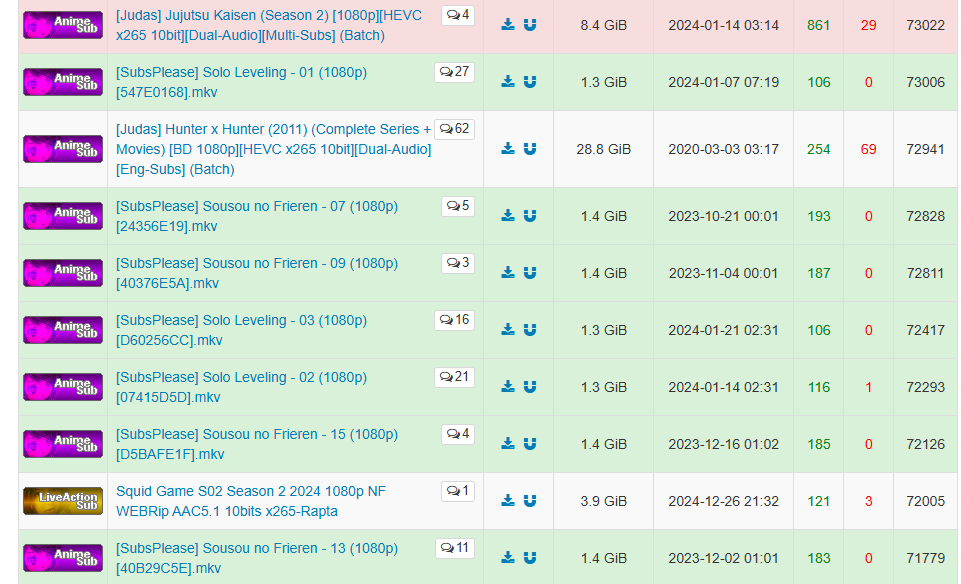The height and width of the screenshot is (584, 961).
Task: View the 11 comments on Sousou no Frieren - 13
Action: (455, 548)
